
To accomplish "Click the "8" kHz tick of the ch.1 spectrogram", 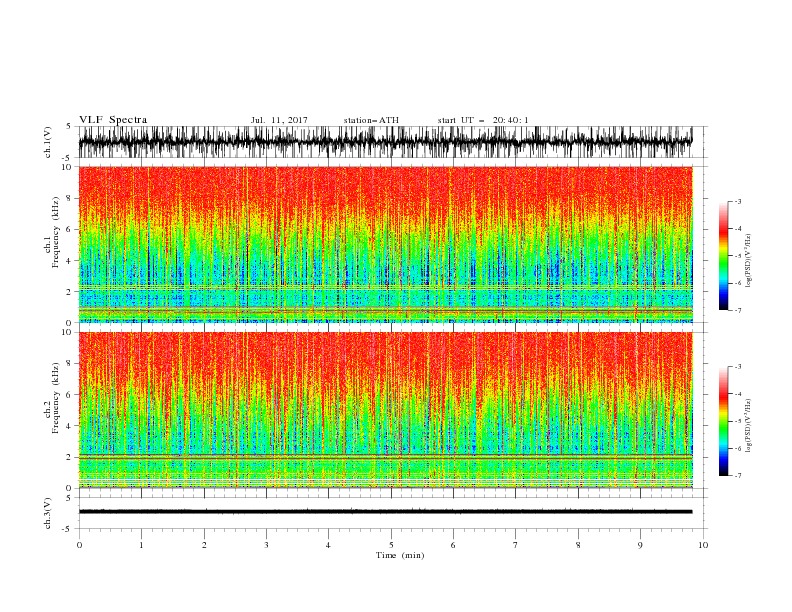I will 70,198.
